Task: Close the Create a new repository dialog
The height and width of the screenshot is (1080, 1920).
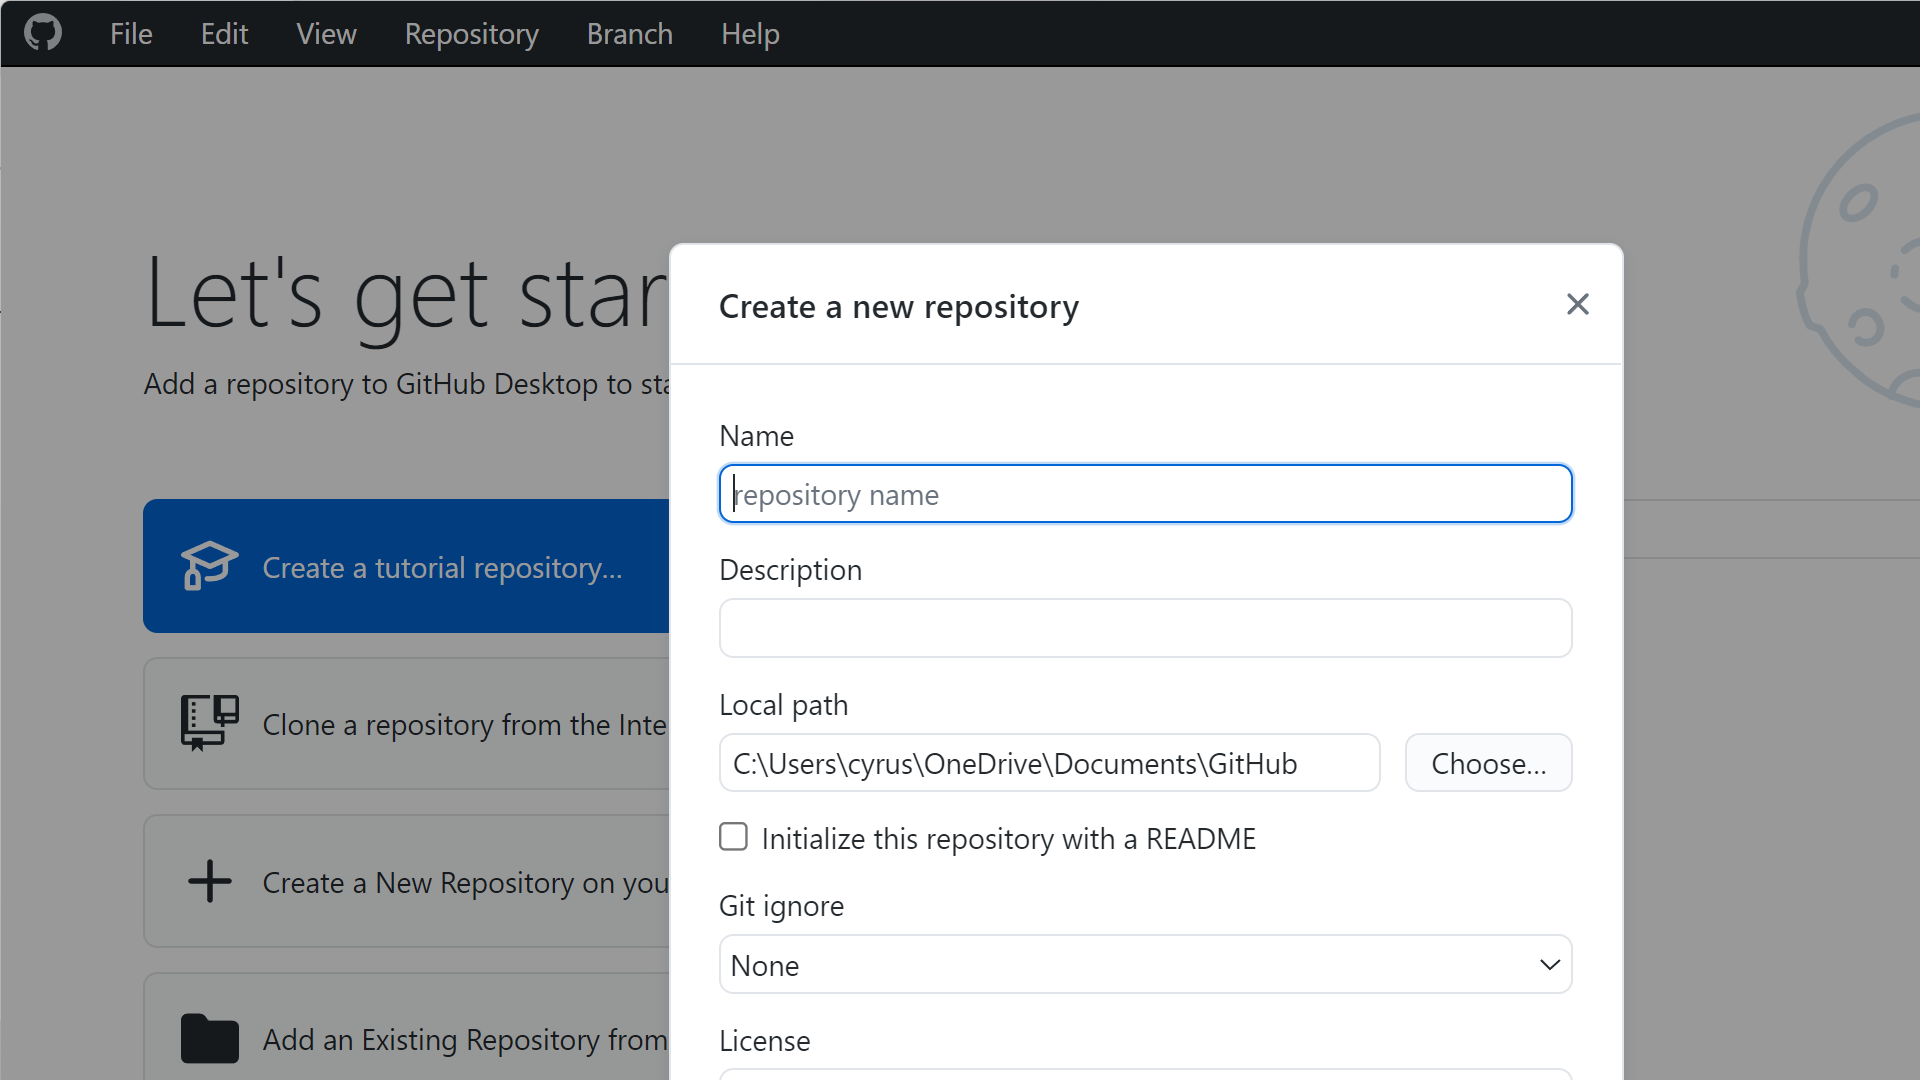Action: tap(1577, 304)
